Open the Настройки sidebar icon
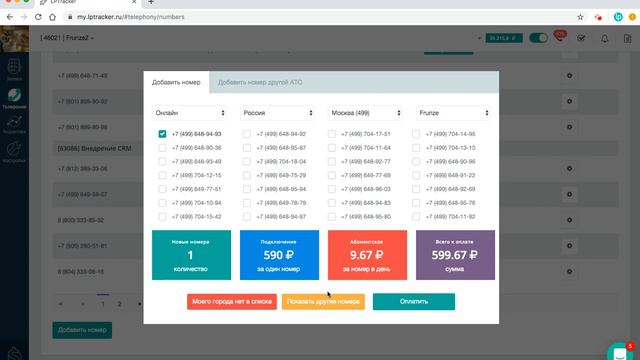640x360 pixels. (x=14, y=152)
